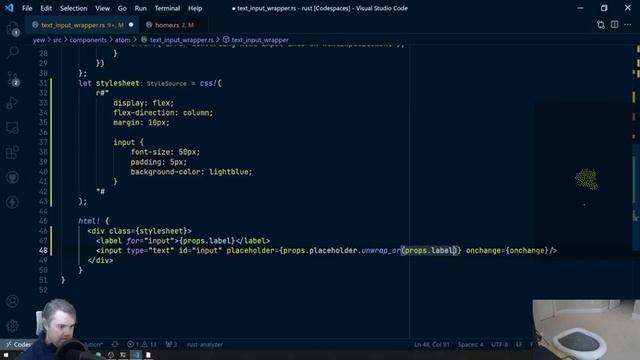The height and width of the screenshot is (360, 640).
Task: Open the Explorer view in the activity bar
Action: coord(13,29)
